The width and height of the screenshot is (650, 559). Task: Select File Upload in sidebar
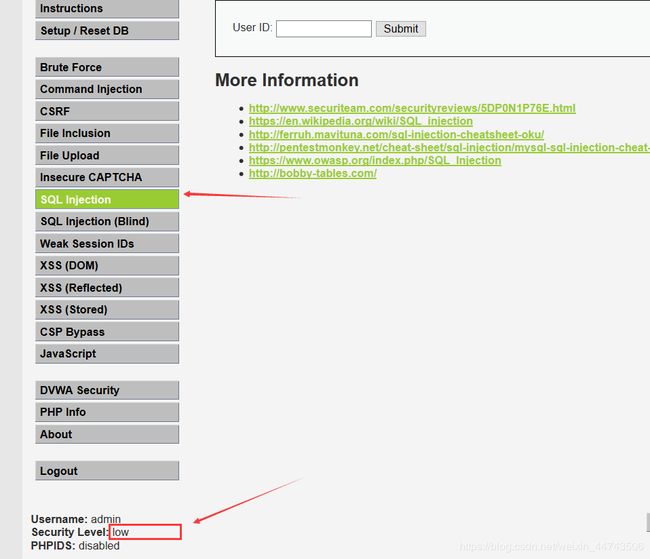pyautogui.click(x=106, y=155)
